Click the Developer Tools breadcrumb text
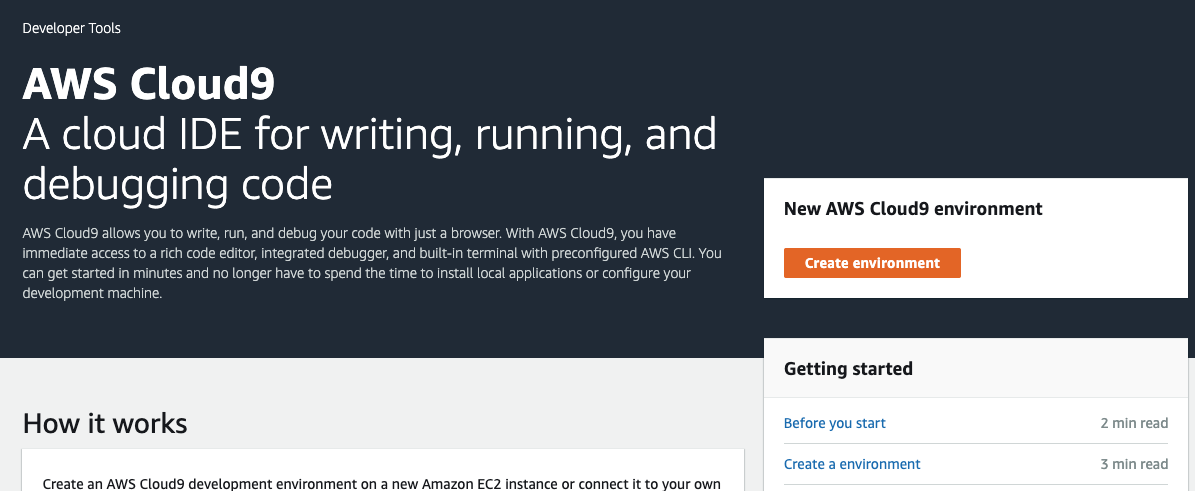The height and width of the screenshot is (491, 1195). point(72,28)
